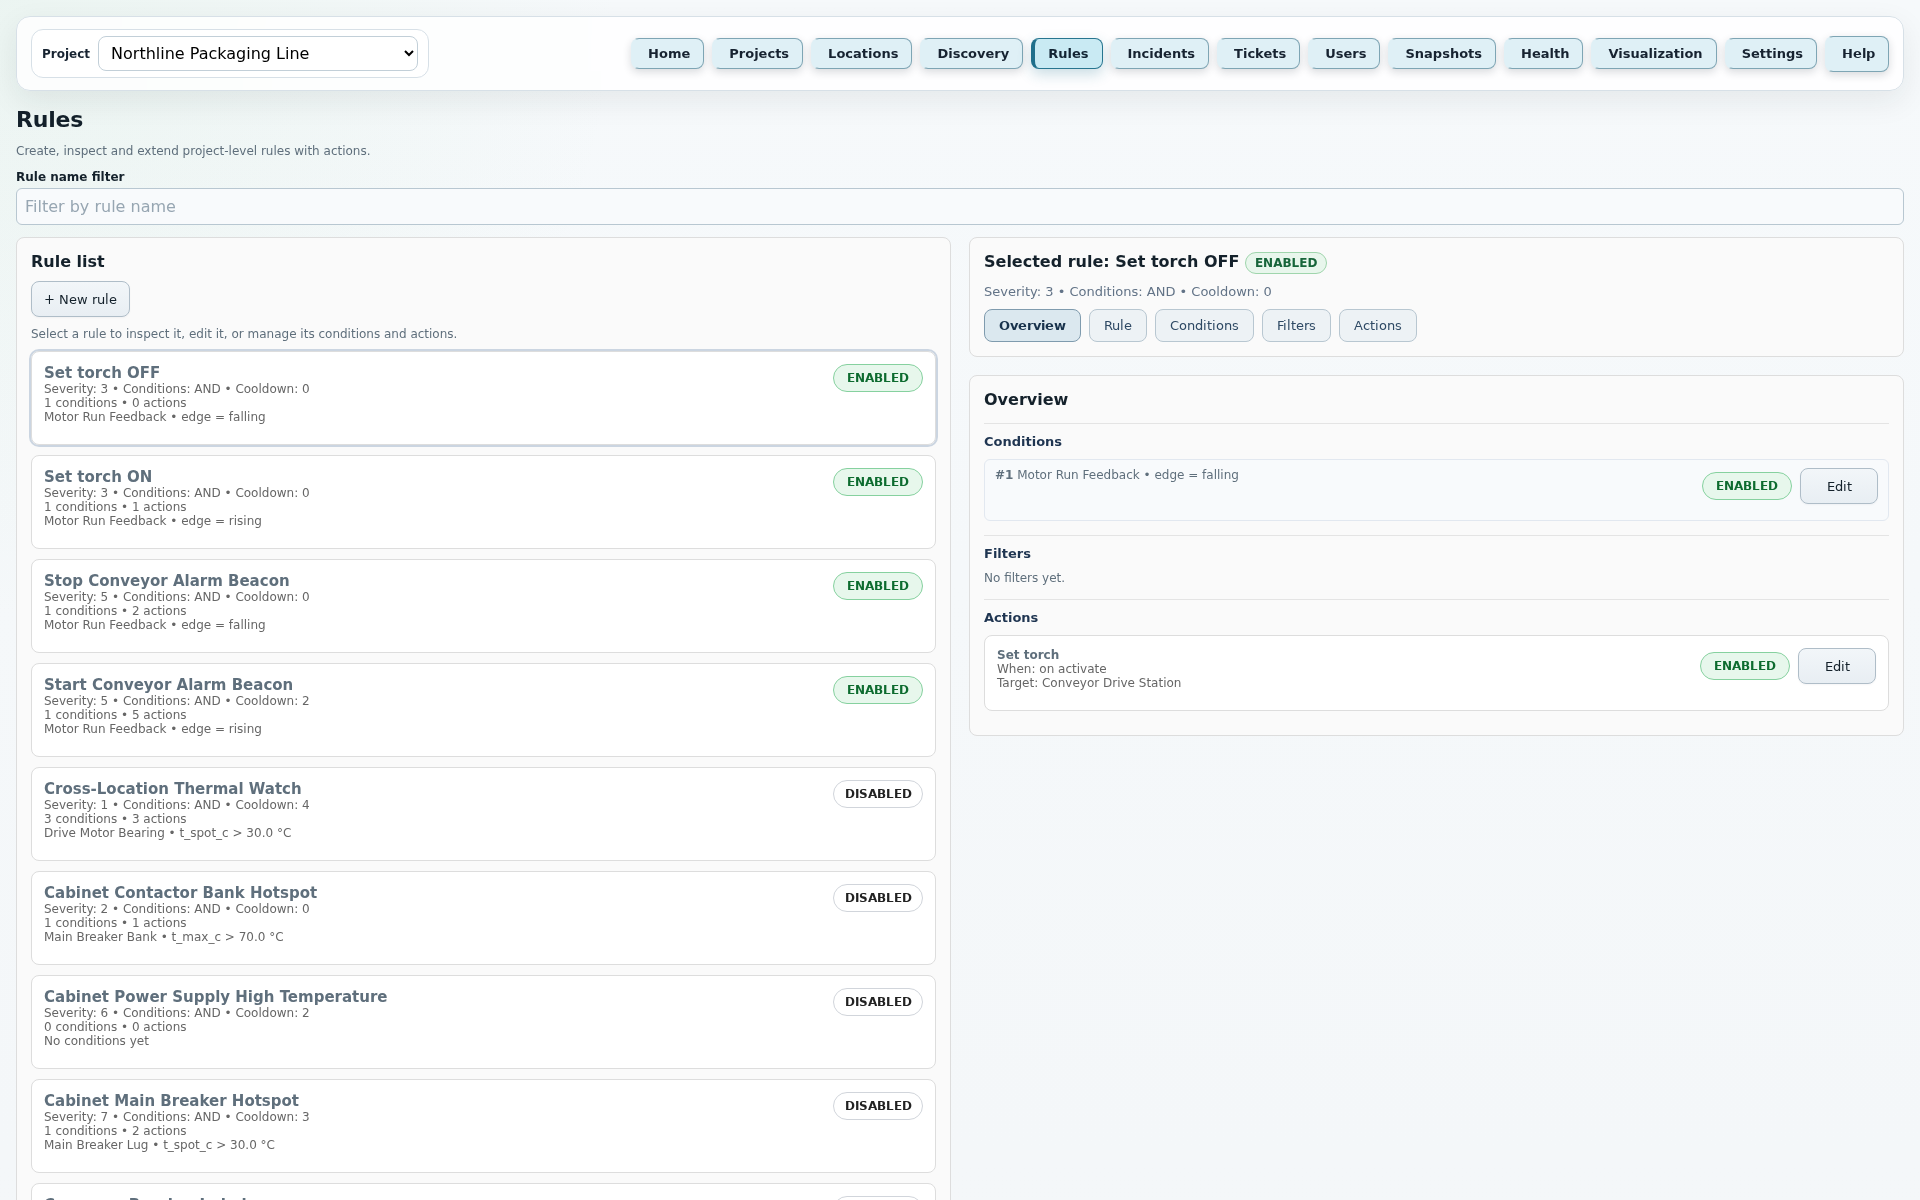Open the Project dropdown selector
Screen dimensions: 1920x1200
tap(258, 54)
